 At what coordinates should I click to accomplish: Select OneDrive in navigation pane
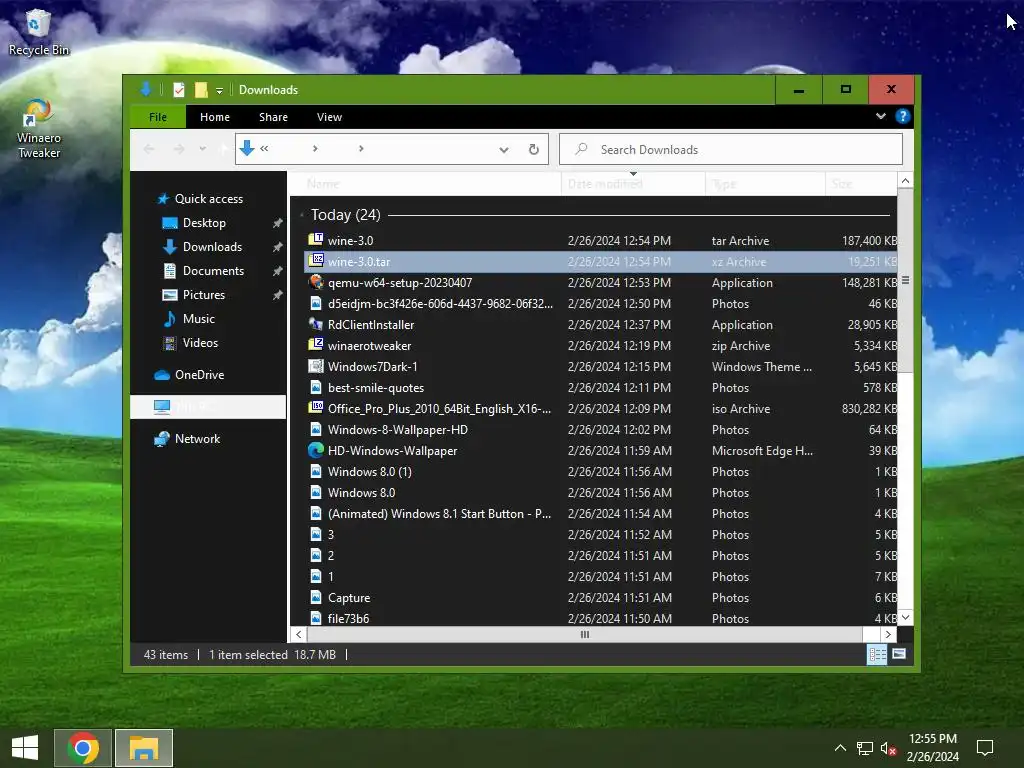point(199,375)
